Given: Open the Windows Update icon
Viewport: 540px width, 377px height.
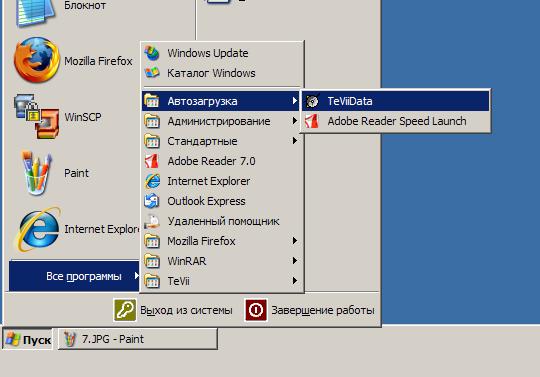Looking at the screenshot, I should [152, 53].
